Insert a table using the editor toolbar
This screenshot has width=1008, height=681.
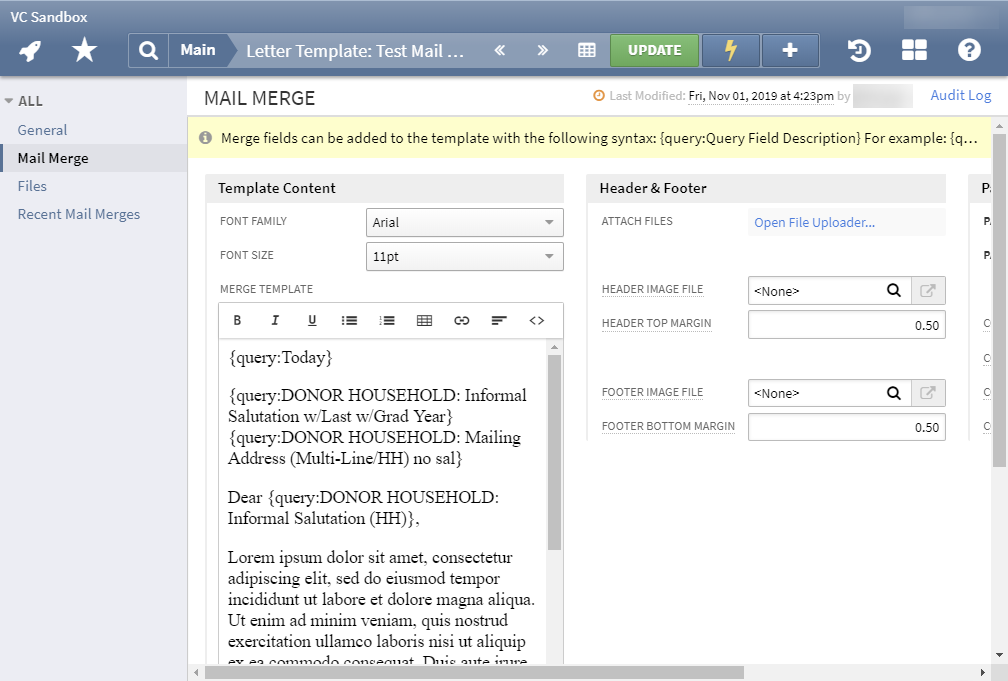tap(424, 320)
